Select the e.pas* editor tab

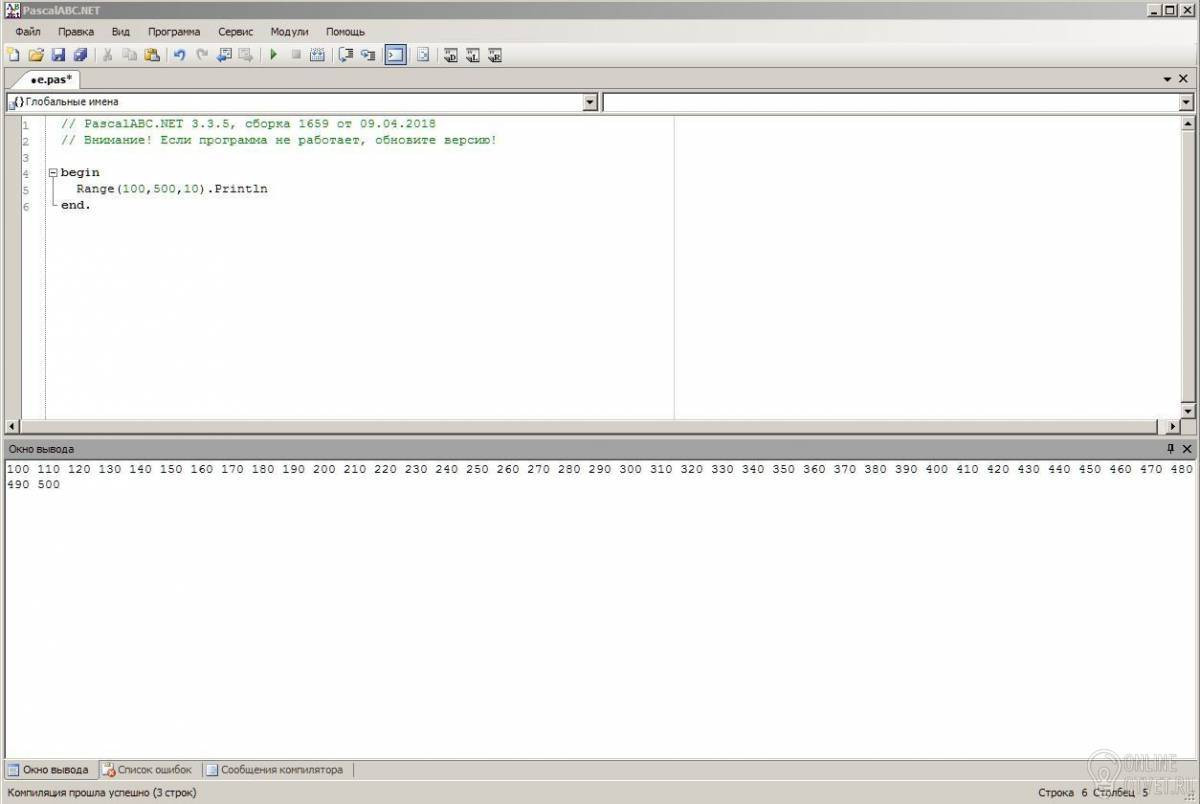click(x=50, y=79)
